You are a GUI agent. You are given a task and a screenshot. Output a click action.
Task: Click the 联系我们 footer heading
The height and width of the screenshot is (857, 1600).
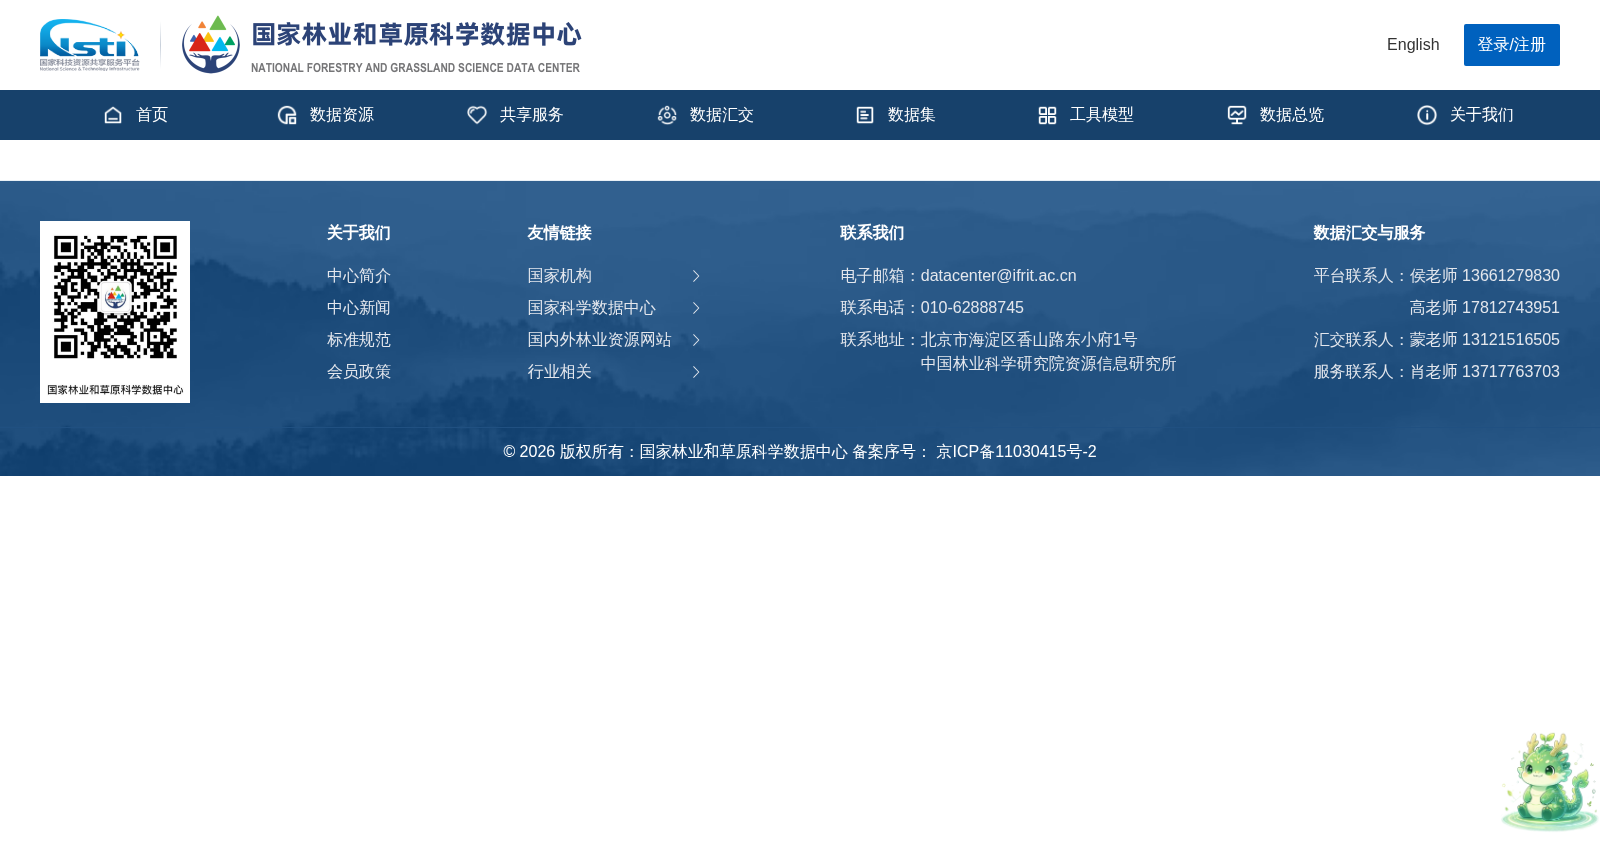coord(872,233)
